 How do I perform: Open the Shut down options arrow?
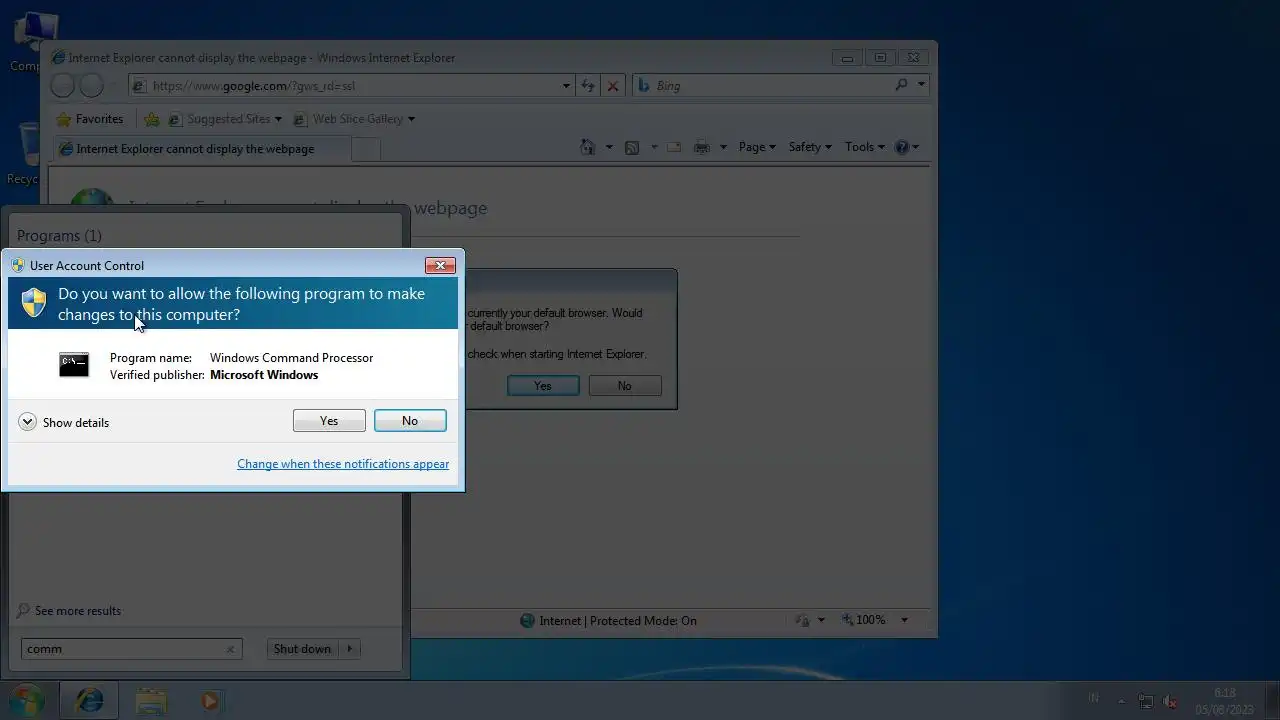click(350, 649)
